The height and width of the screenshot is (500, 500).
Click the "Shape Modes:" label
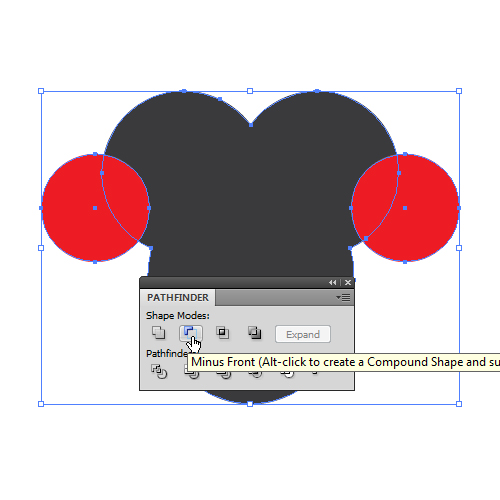(x=178, y=315)
